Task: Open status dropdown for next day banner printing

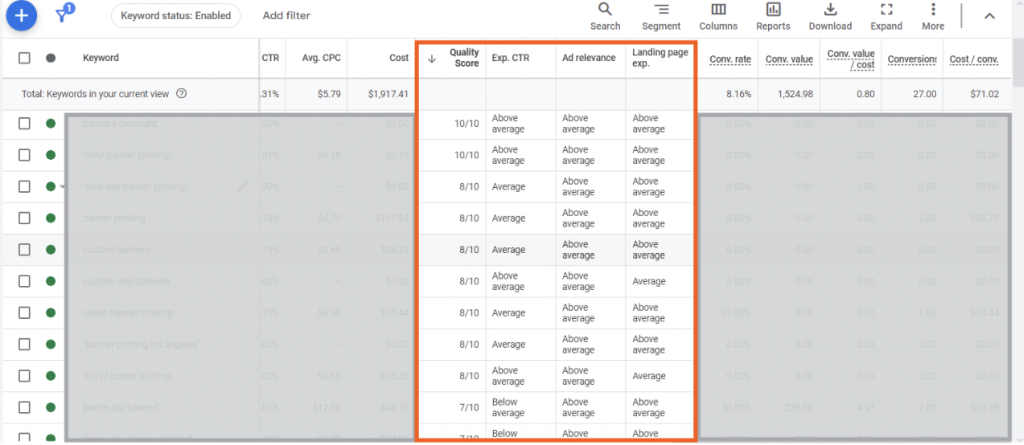Action: coord(61,187)
